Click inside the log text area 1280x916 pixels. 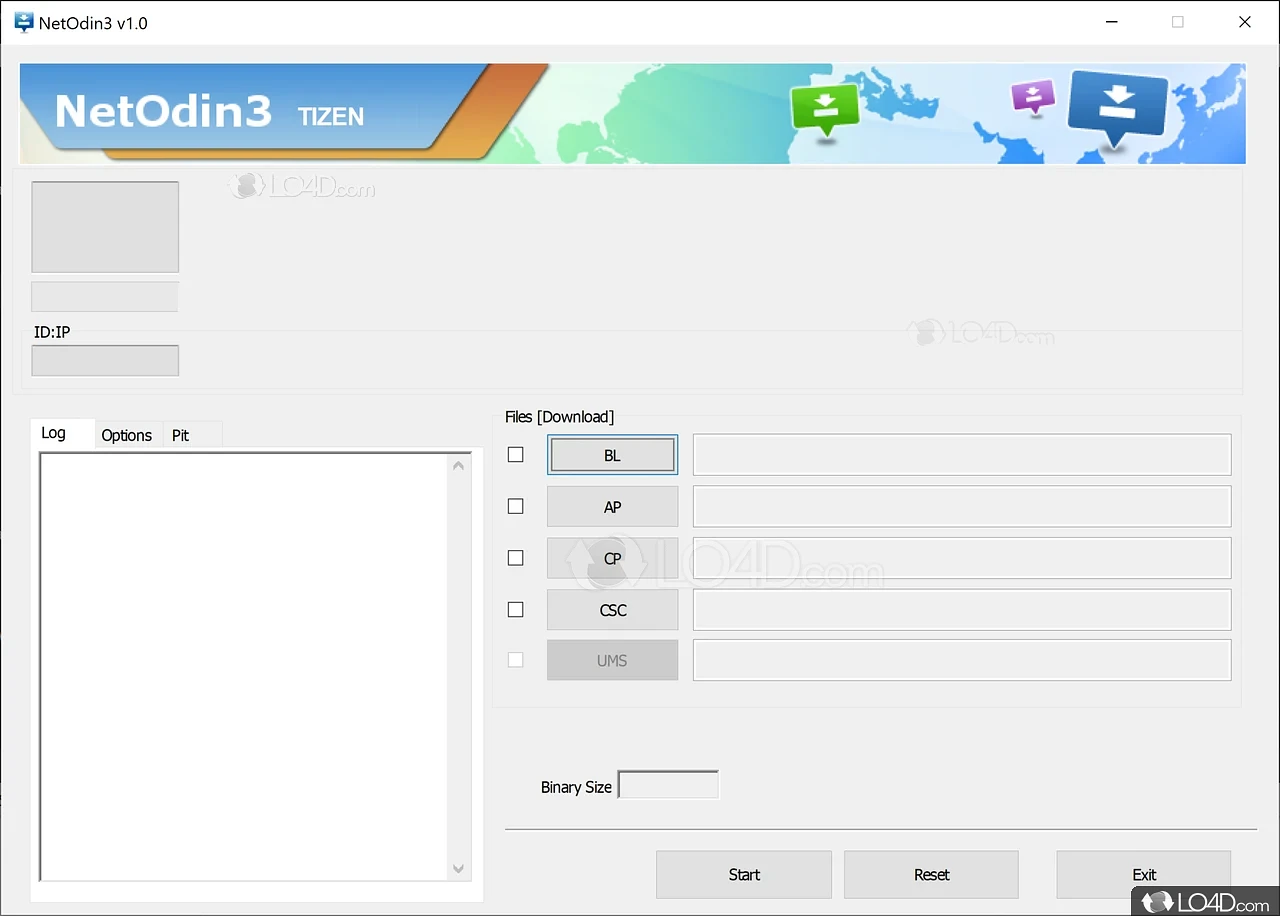(x=244, y=667)
